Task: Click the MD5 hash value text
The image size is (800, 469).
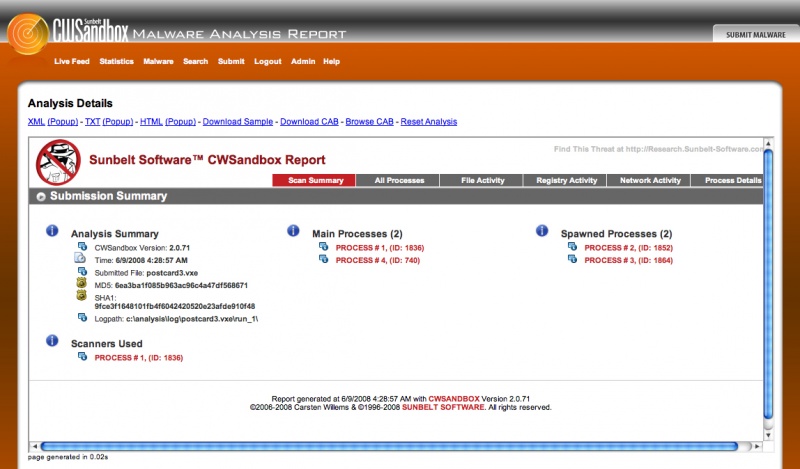Action: click(x=181, y=285)
